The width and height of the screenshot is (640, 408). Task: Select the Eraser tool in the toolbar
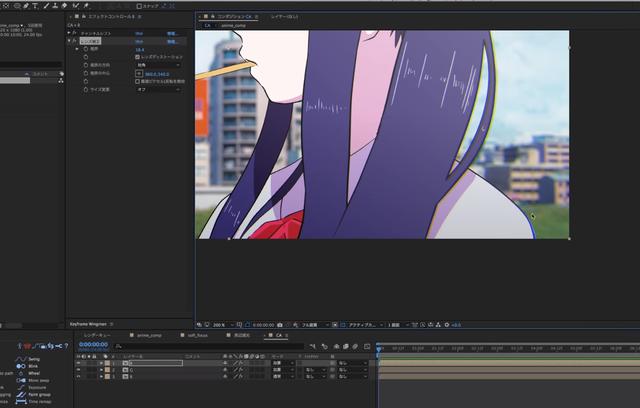pyautogui.click(x=64, y=6)
